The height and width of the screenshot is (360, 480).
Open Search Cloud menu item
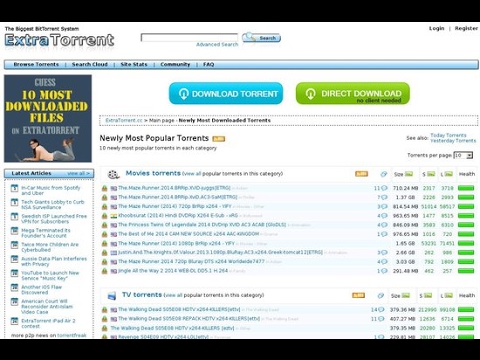tap(90, 64)
